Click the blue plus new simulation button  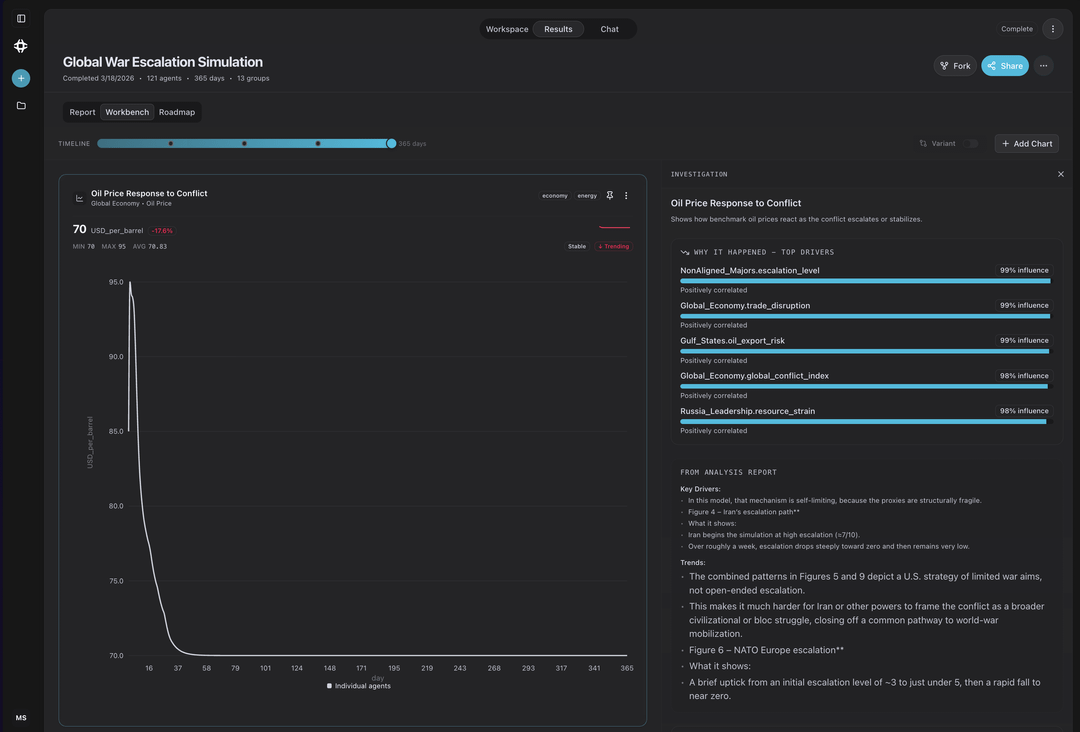point(21,78)
